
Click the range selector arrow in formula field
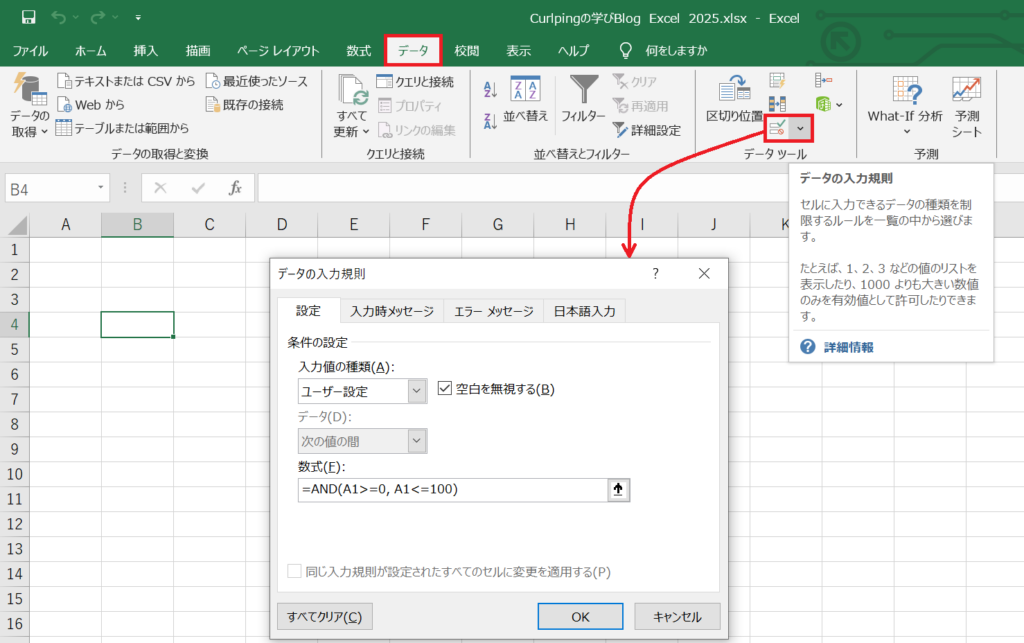point(618,490)
